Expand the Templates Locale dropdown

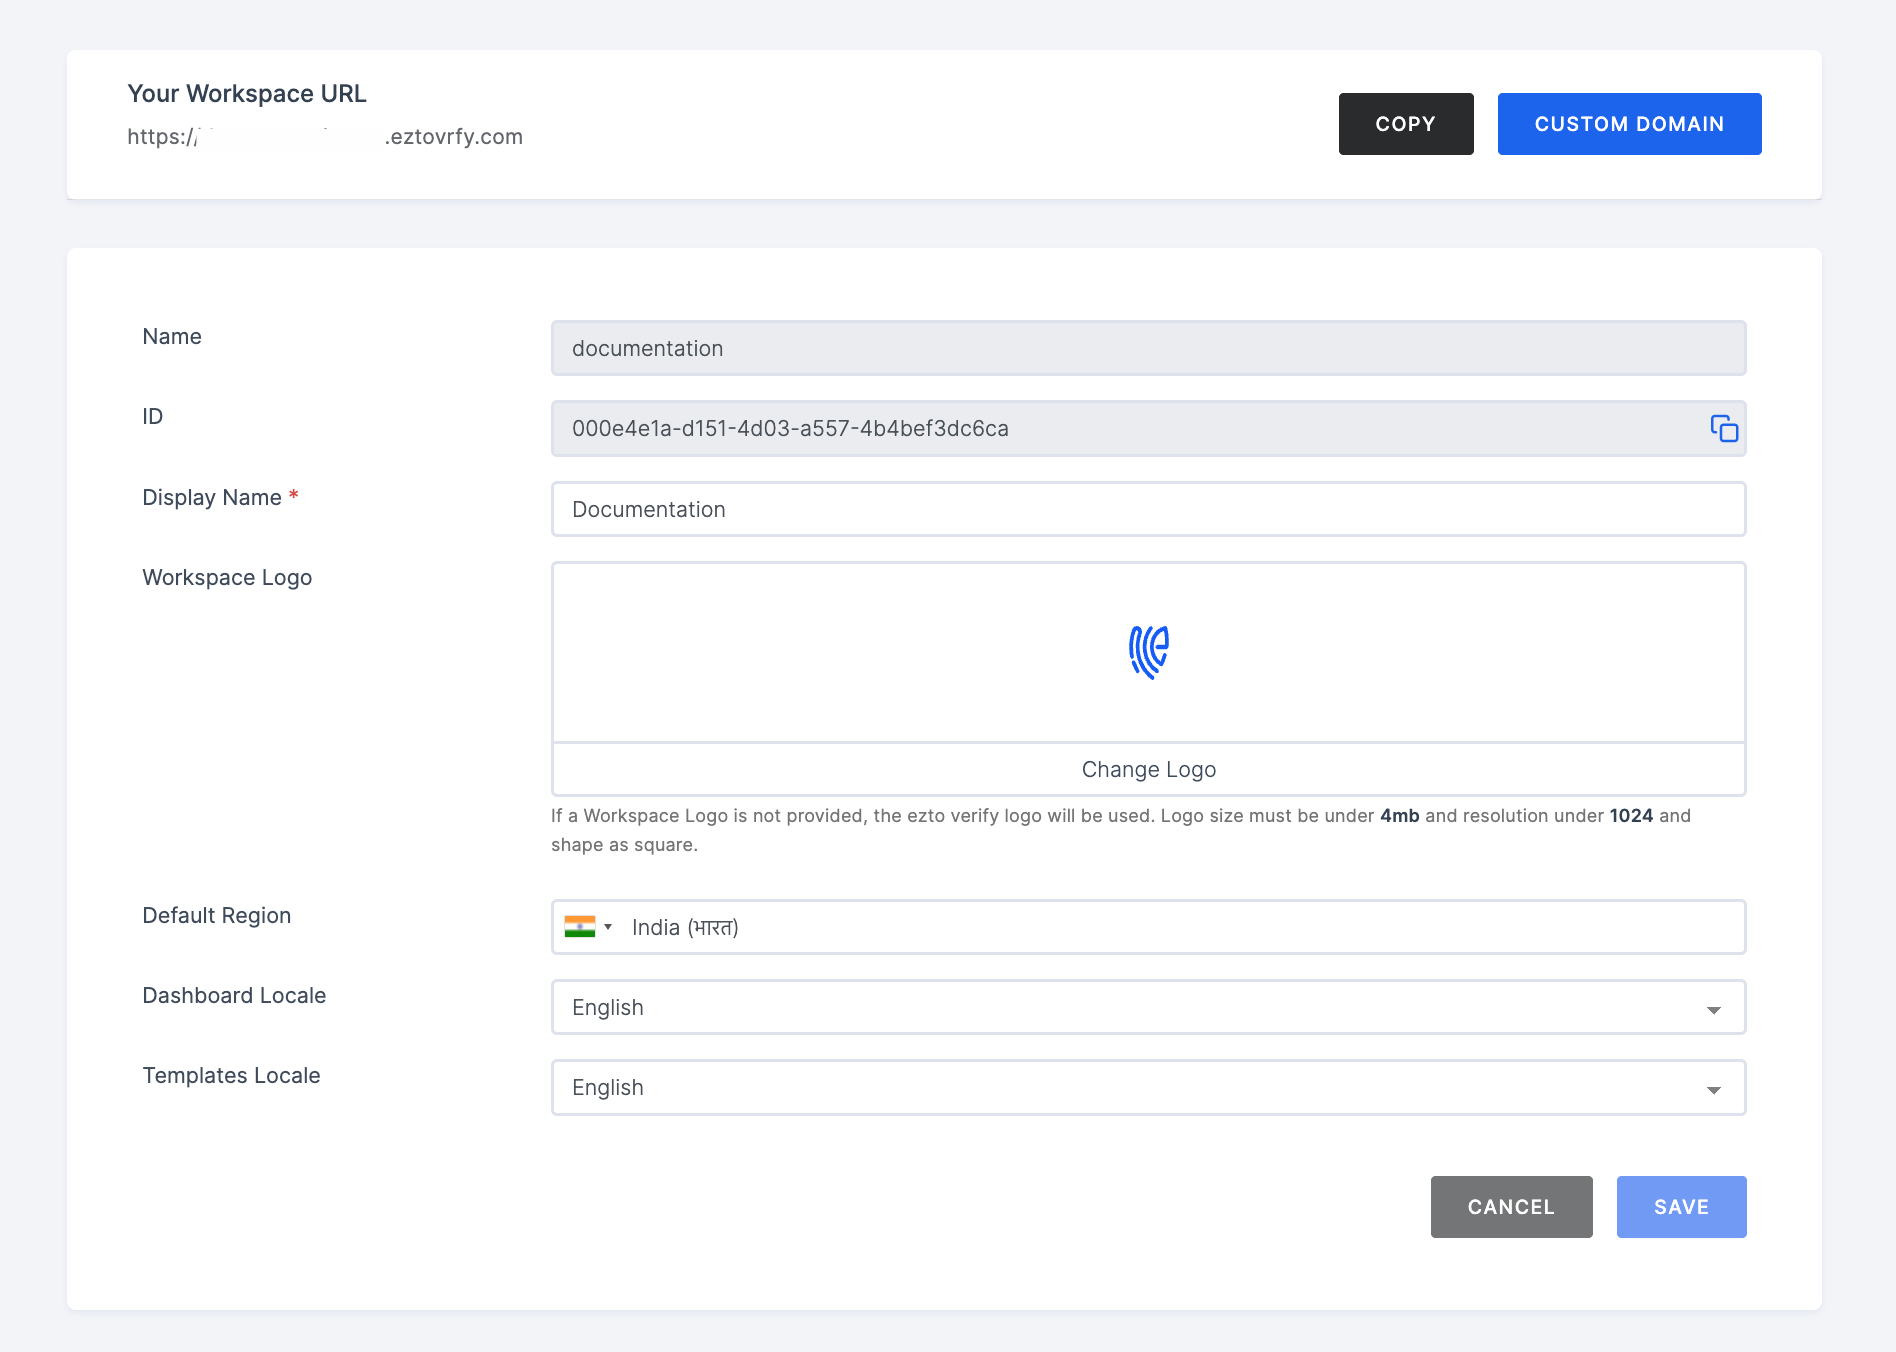point(1148,1087)
